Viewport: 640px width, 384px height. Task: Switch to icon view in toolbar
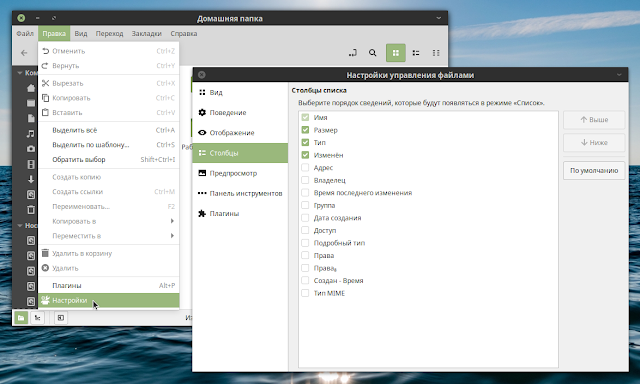tap(396, 53)
